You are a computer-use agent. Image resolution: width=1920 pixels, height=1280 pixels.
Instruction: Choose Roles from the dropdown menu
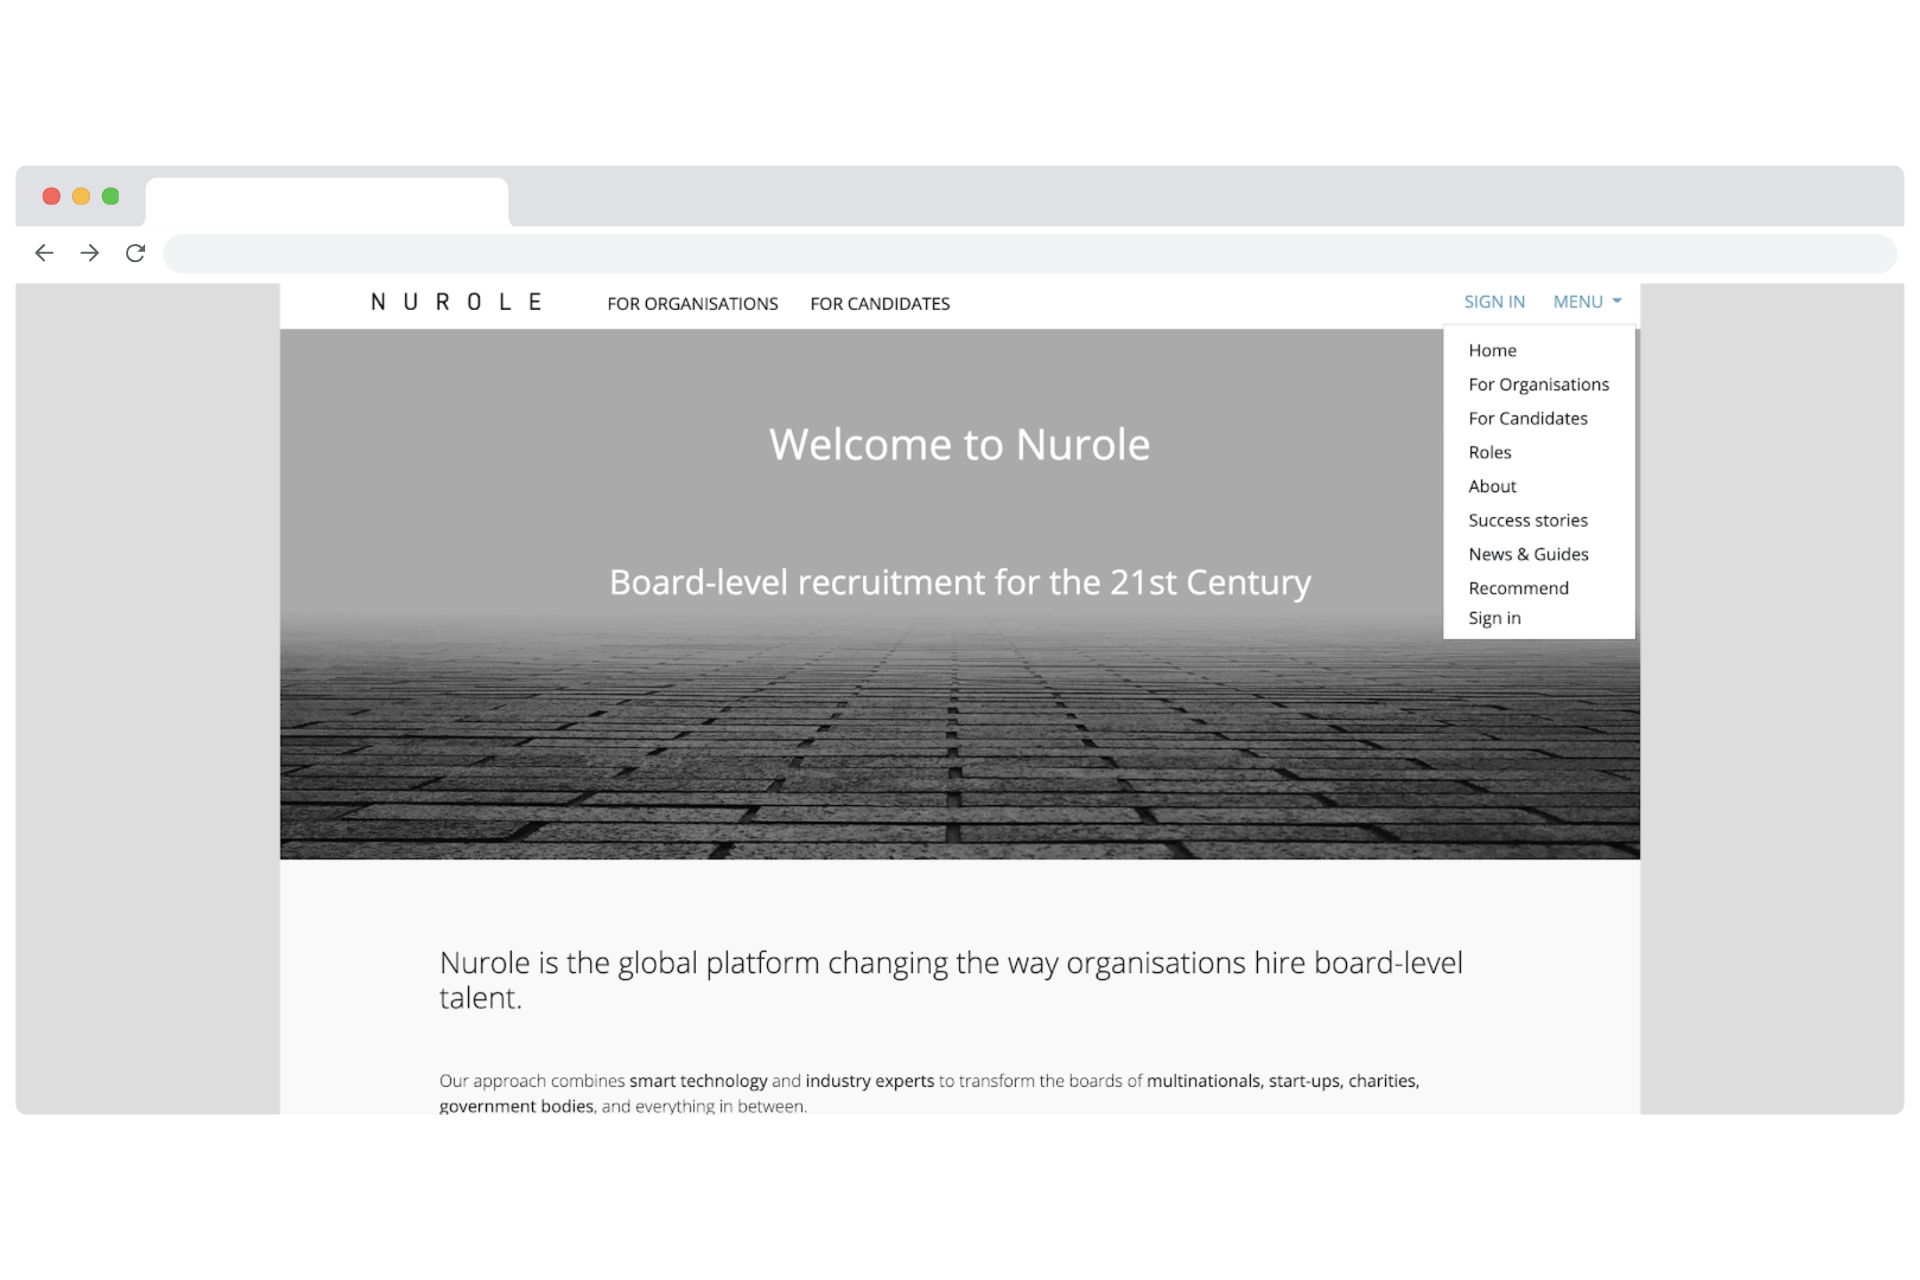[1489, 453]
